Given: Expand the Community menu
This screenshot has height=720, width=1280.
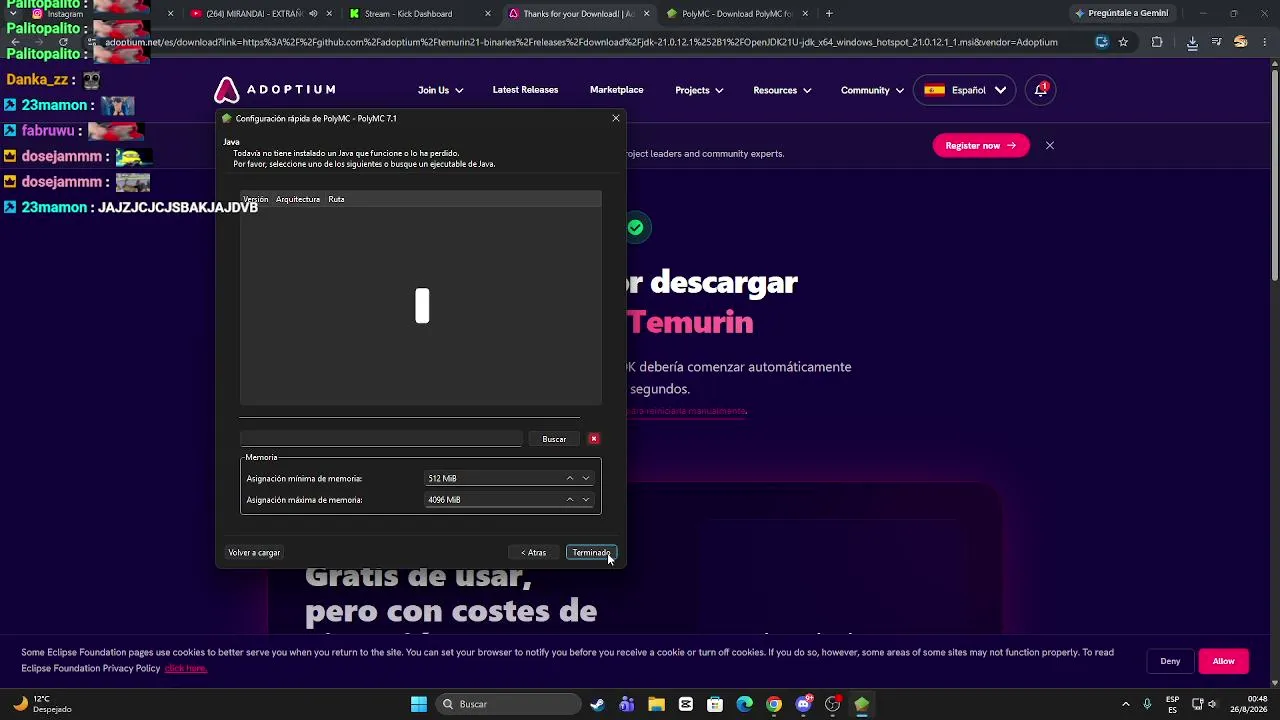Looking at the screenshot, I should pos(872,90).
